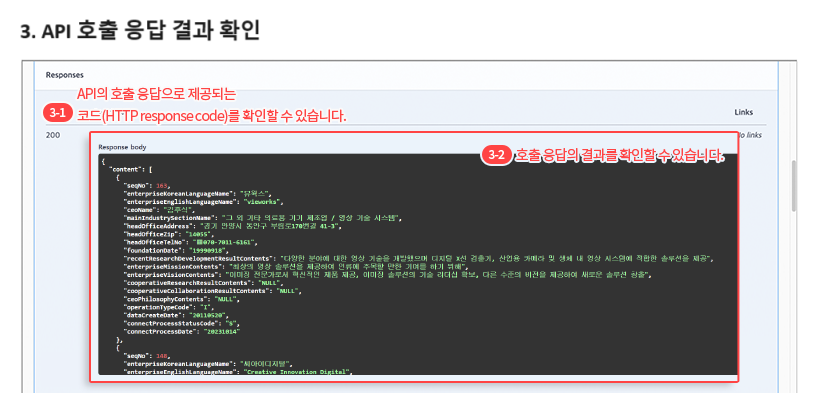Viewport: 820px width, 393px height.
Task: Click the enterpriseKoreanLanguageName "뷰웍스" line
Action: 198,194
